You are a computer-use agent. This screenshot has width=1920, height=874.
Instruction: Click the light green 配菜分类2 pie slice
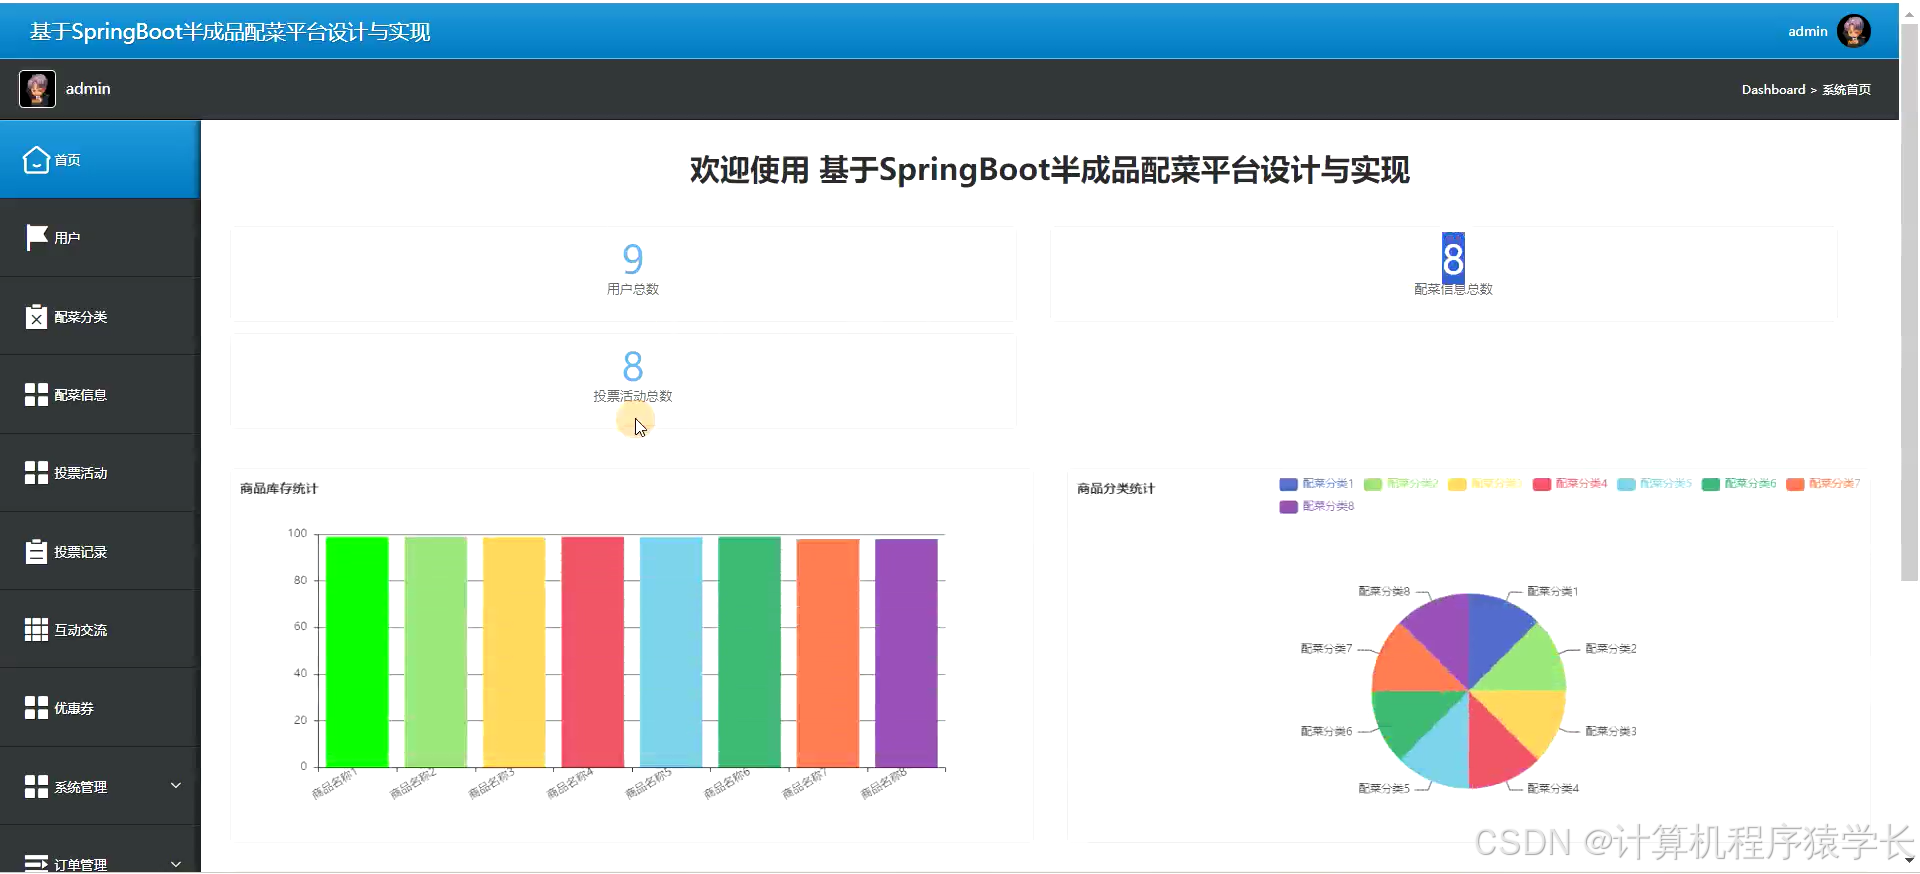point(1528,664)
